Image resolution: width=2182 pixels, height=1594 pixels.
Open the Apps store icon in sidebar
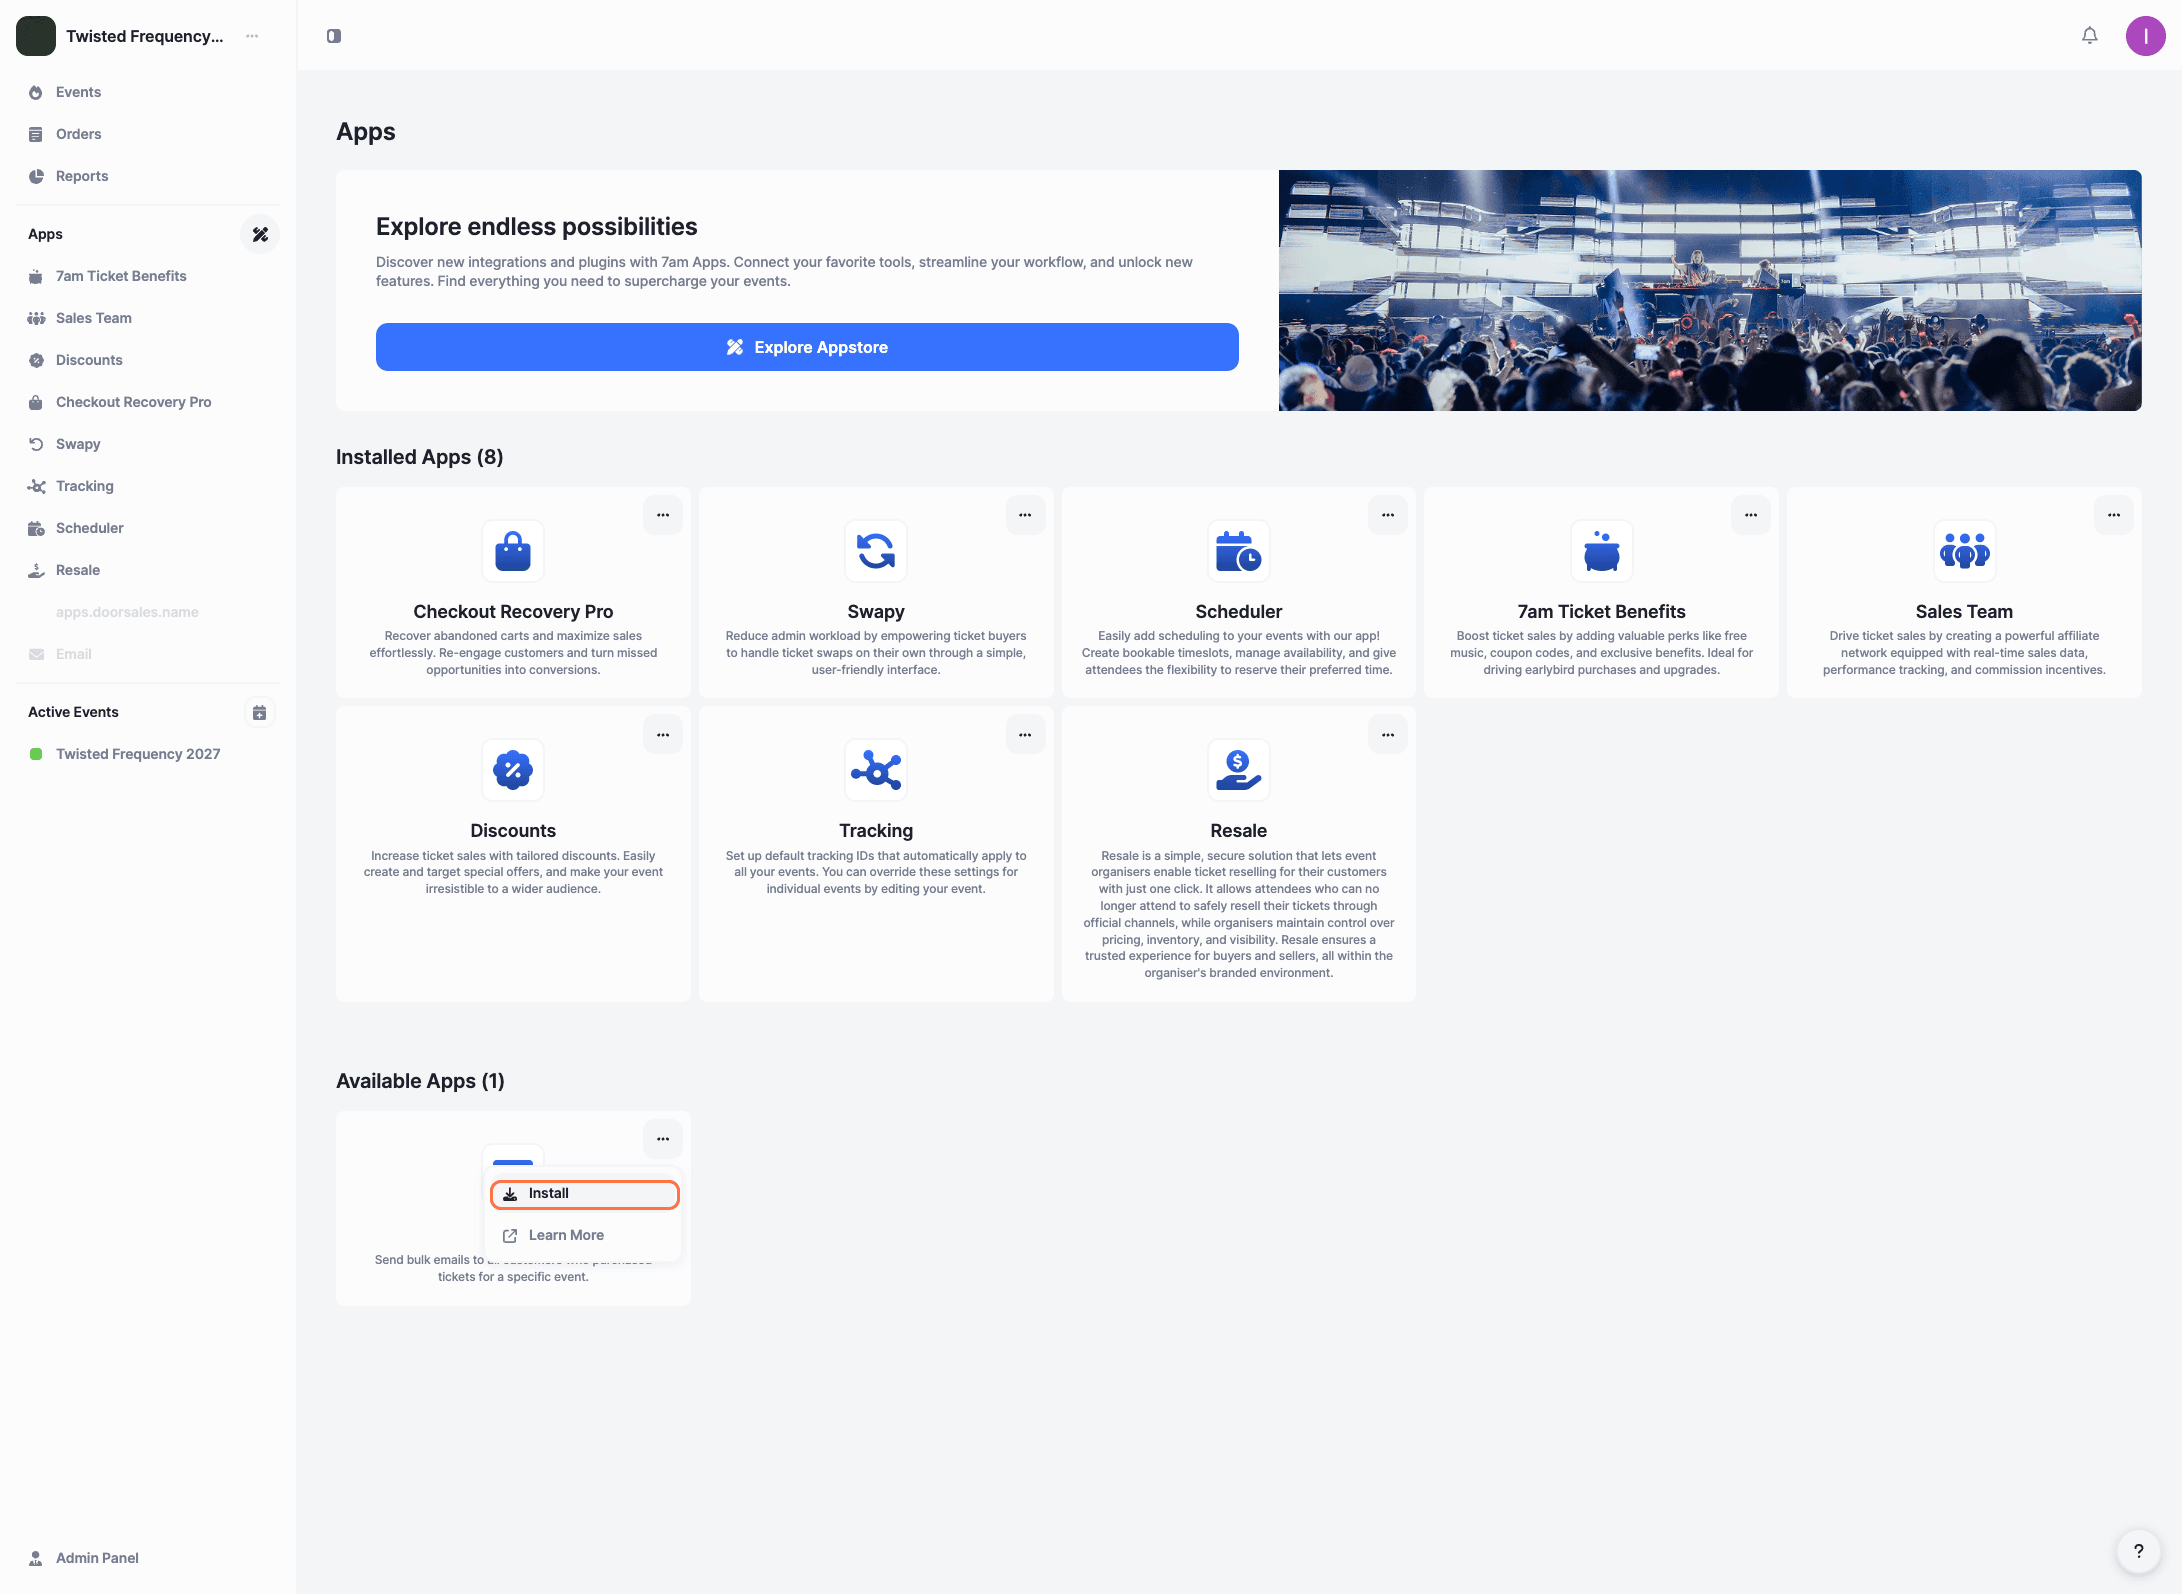(260, 234)
